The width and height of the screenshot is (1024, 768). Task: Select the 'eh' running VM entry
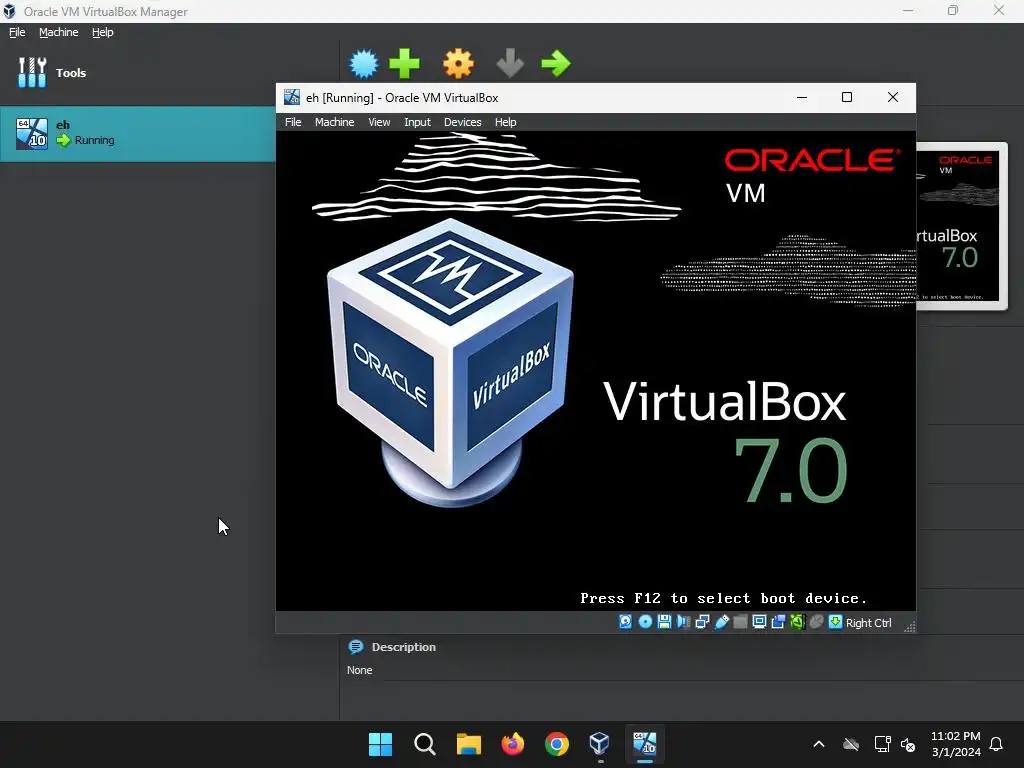138,134
